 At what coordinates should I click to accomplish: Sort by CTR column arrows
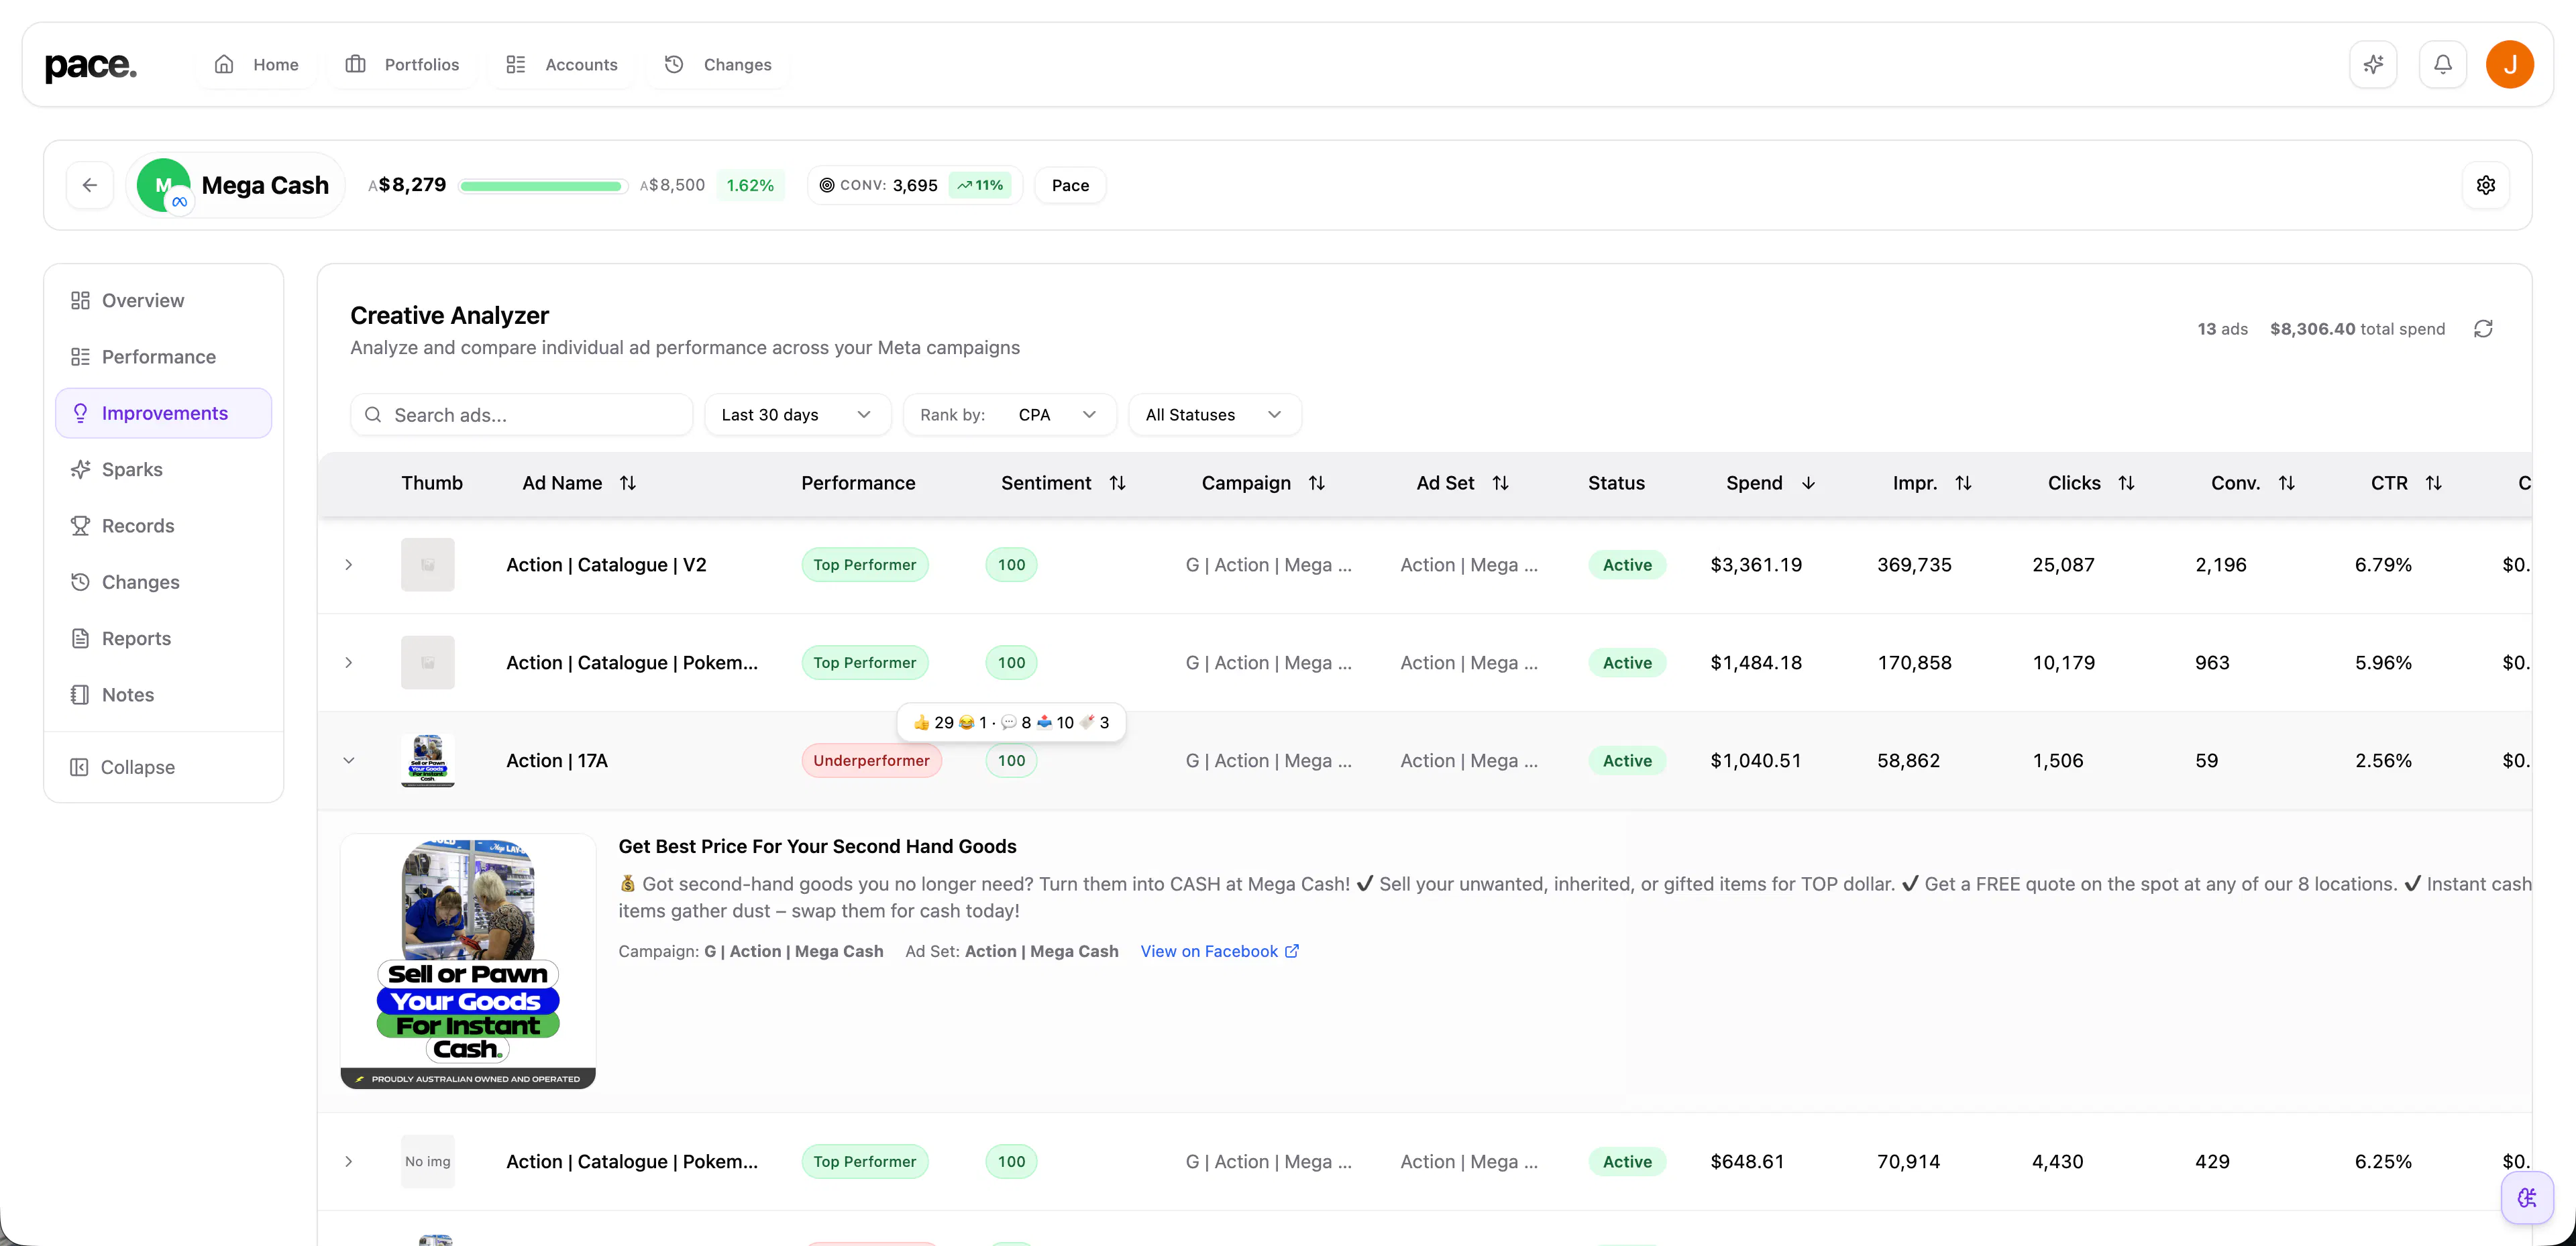[x=2434, y=483]
